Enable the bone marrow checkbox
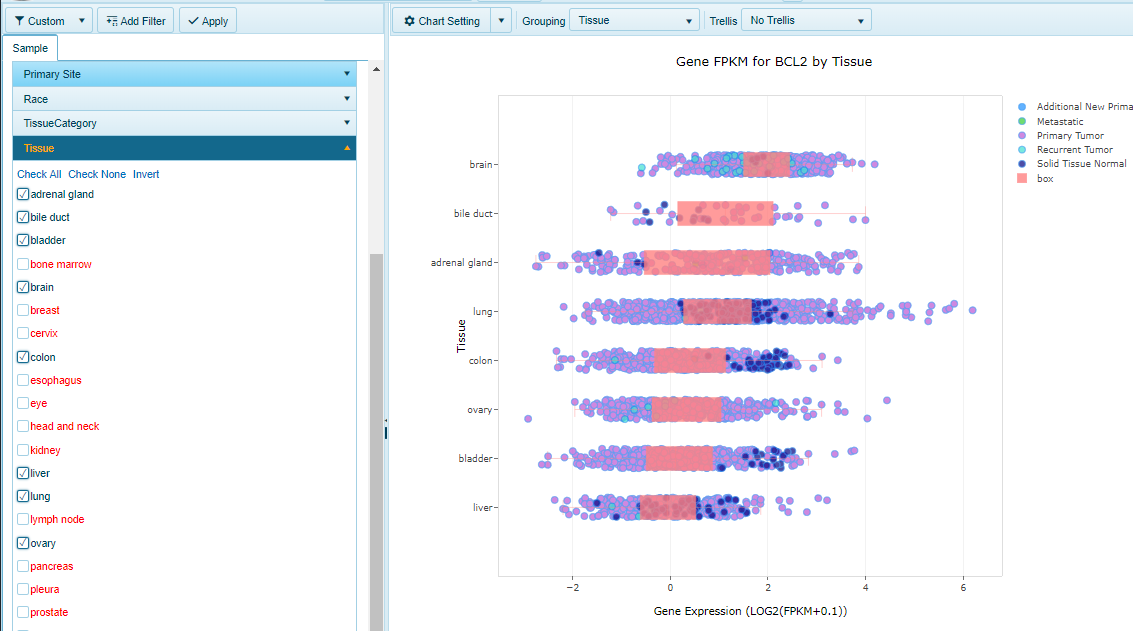 click(x=23, y=264)
